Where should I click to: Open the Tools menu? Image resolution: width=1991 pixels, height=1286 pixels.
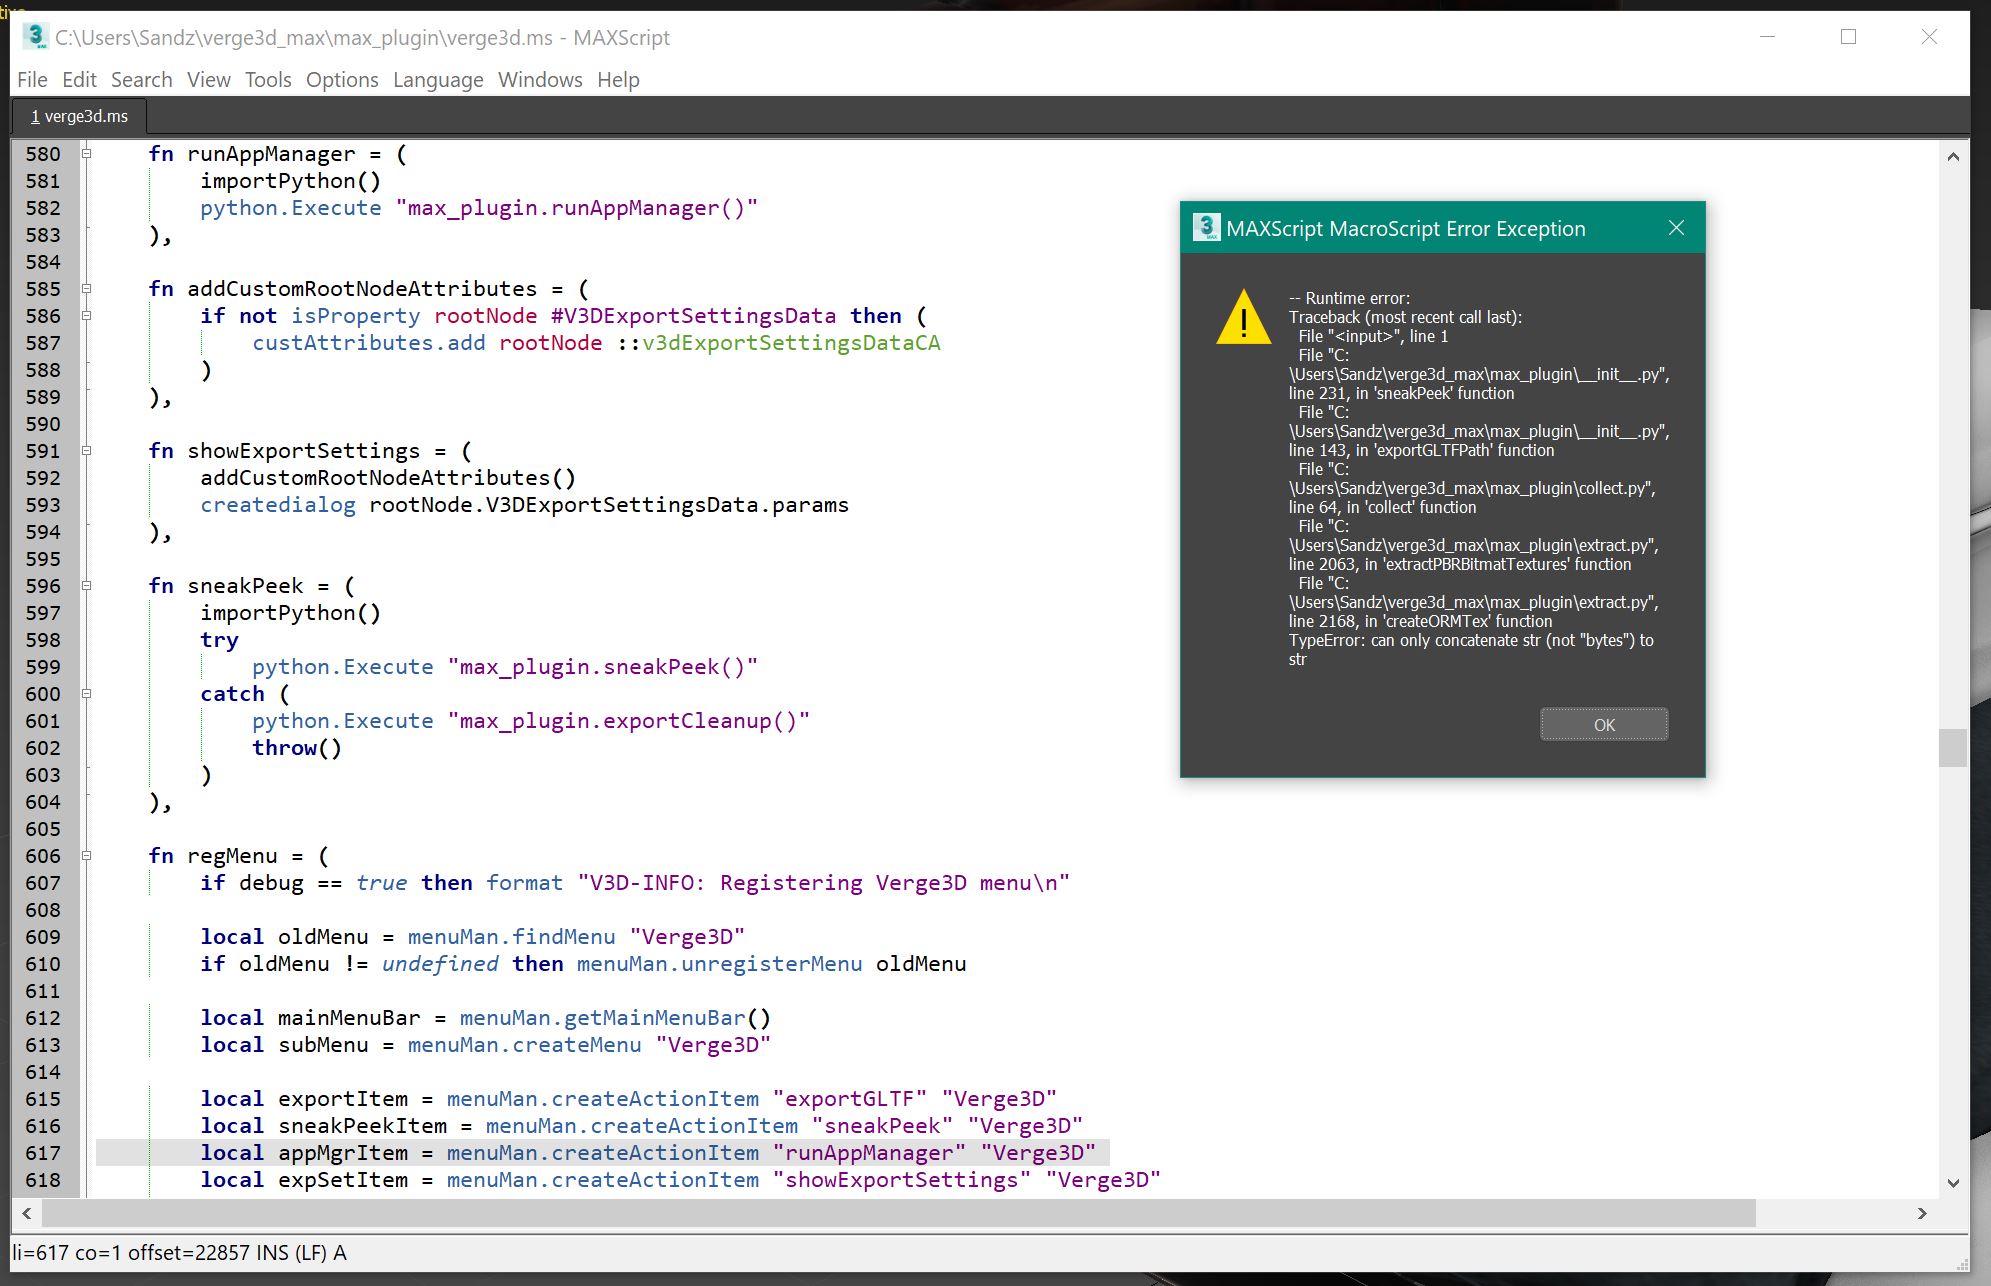(268, 80)
